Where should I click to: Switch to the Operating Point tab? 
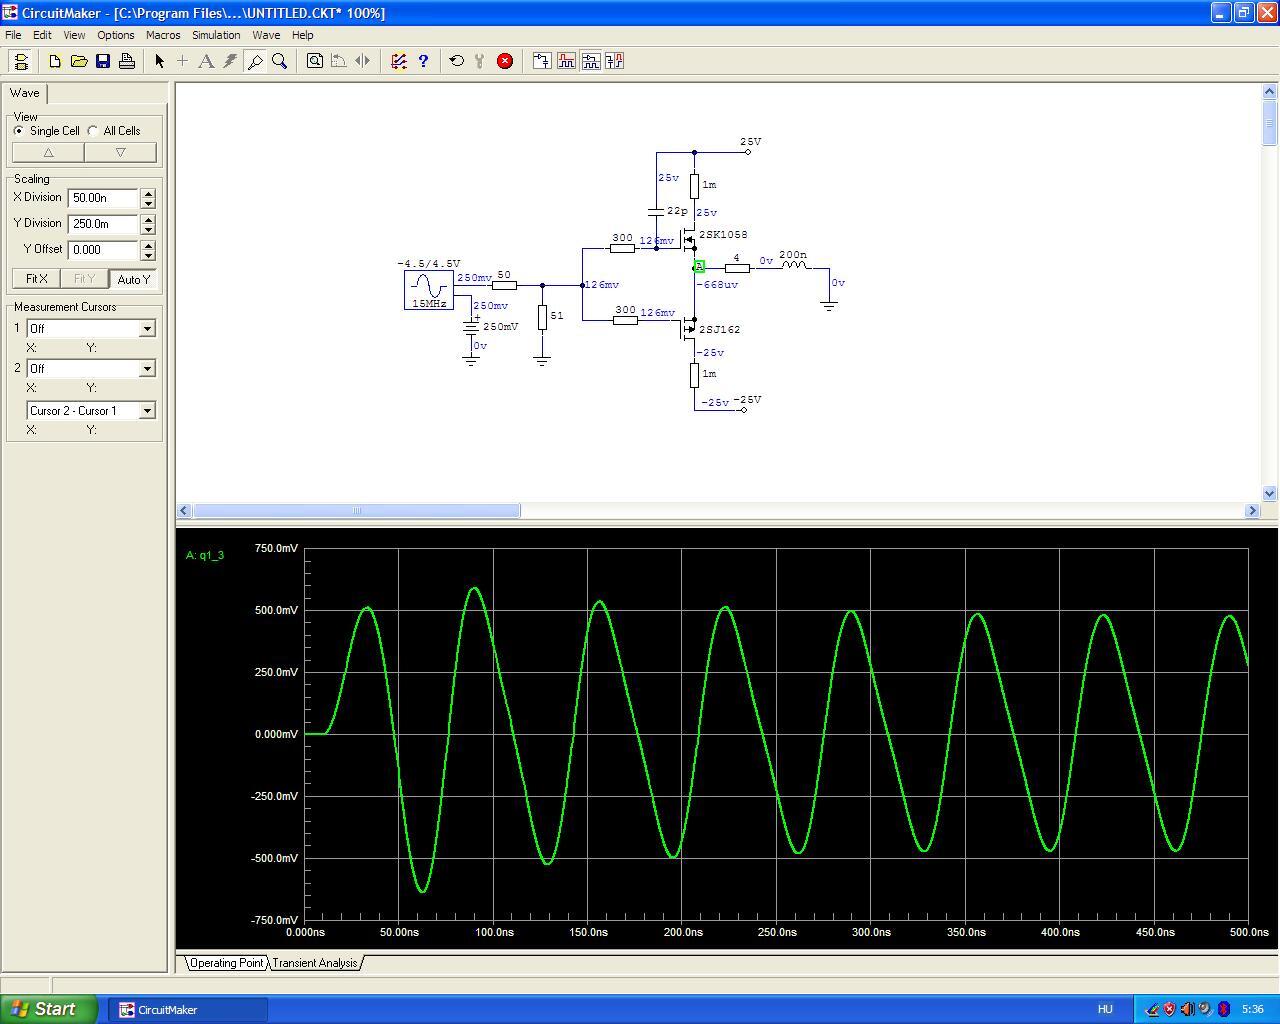pyautogui.click(x=227, y=963)
